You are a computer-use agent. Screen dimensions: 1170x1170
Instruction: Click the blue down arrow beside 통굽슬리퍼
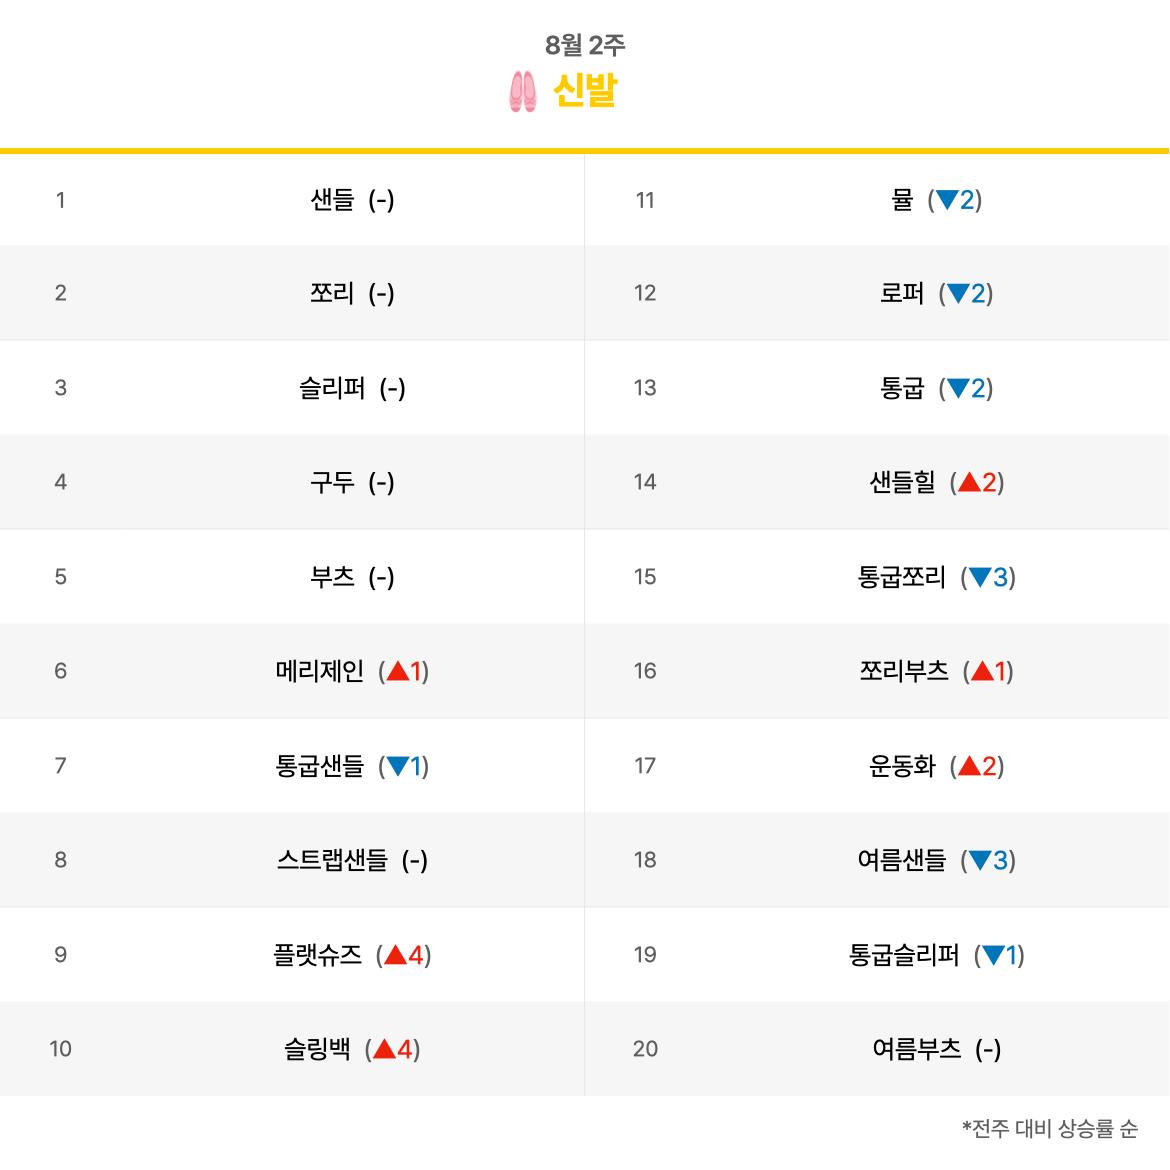993,955
